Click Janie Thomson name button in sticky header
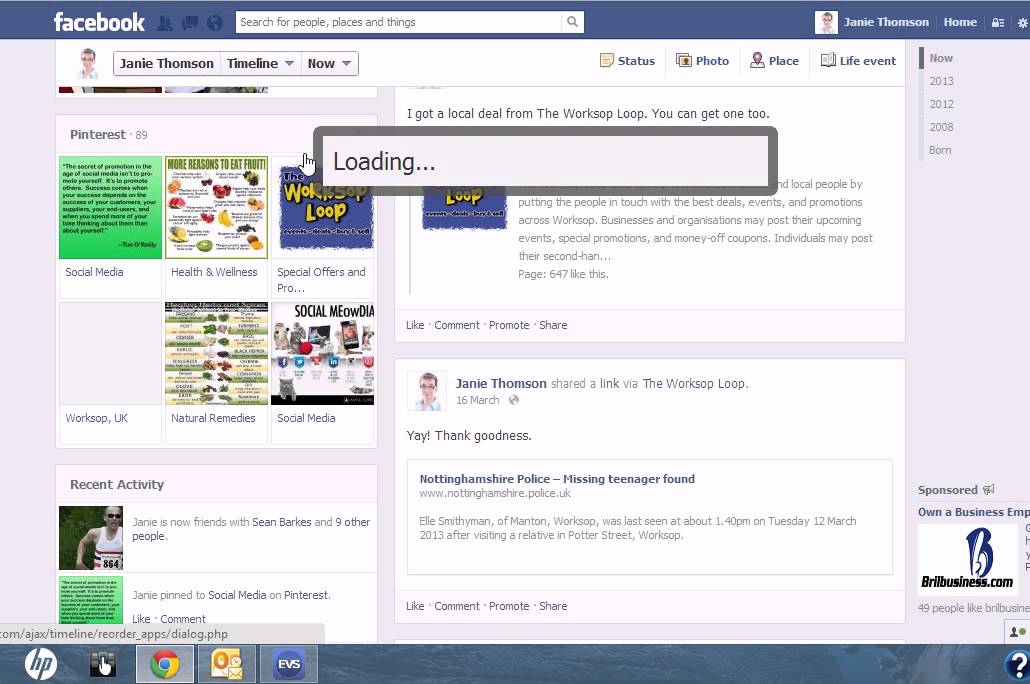 click(167, 64)
